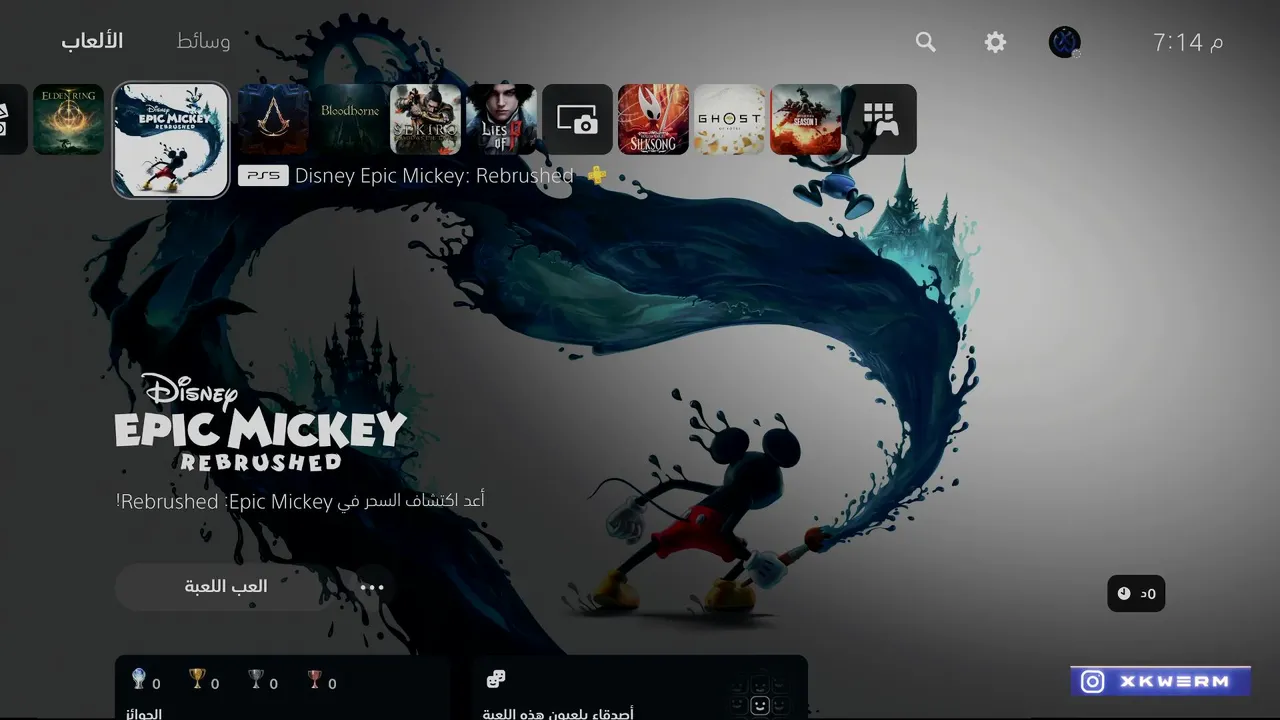Open the Elden Ring game tile
This screenshot has height=720, width=1280.
(69, 119)
